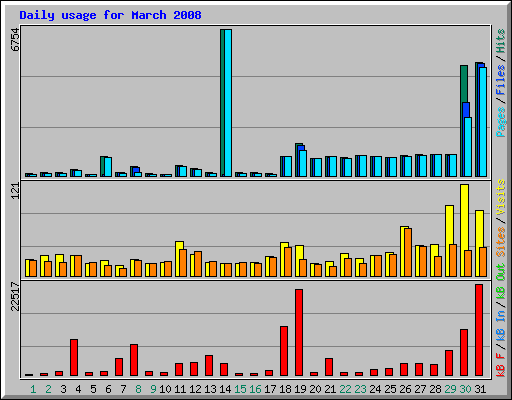Click day 29 on the date axis
This screenshot has height=400, width=512.
[x=450, y=389]
